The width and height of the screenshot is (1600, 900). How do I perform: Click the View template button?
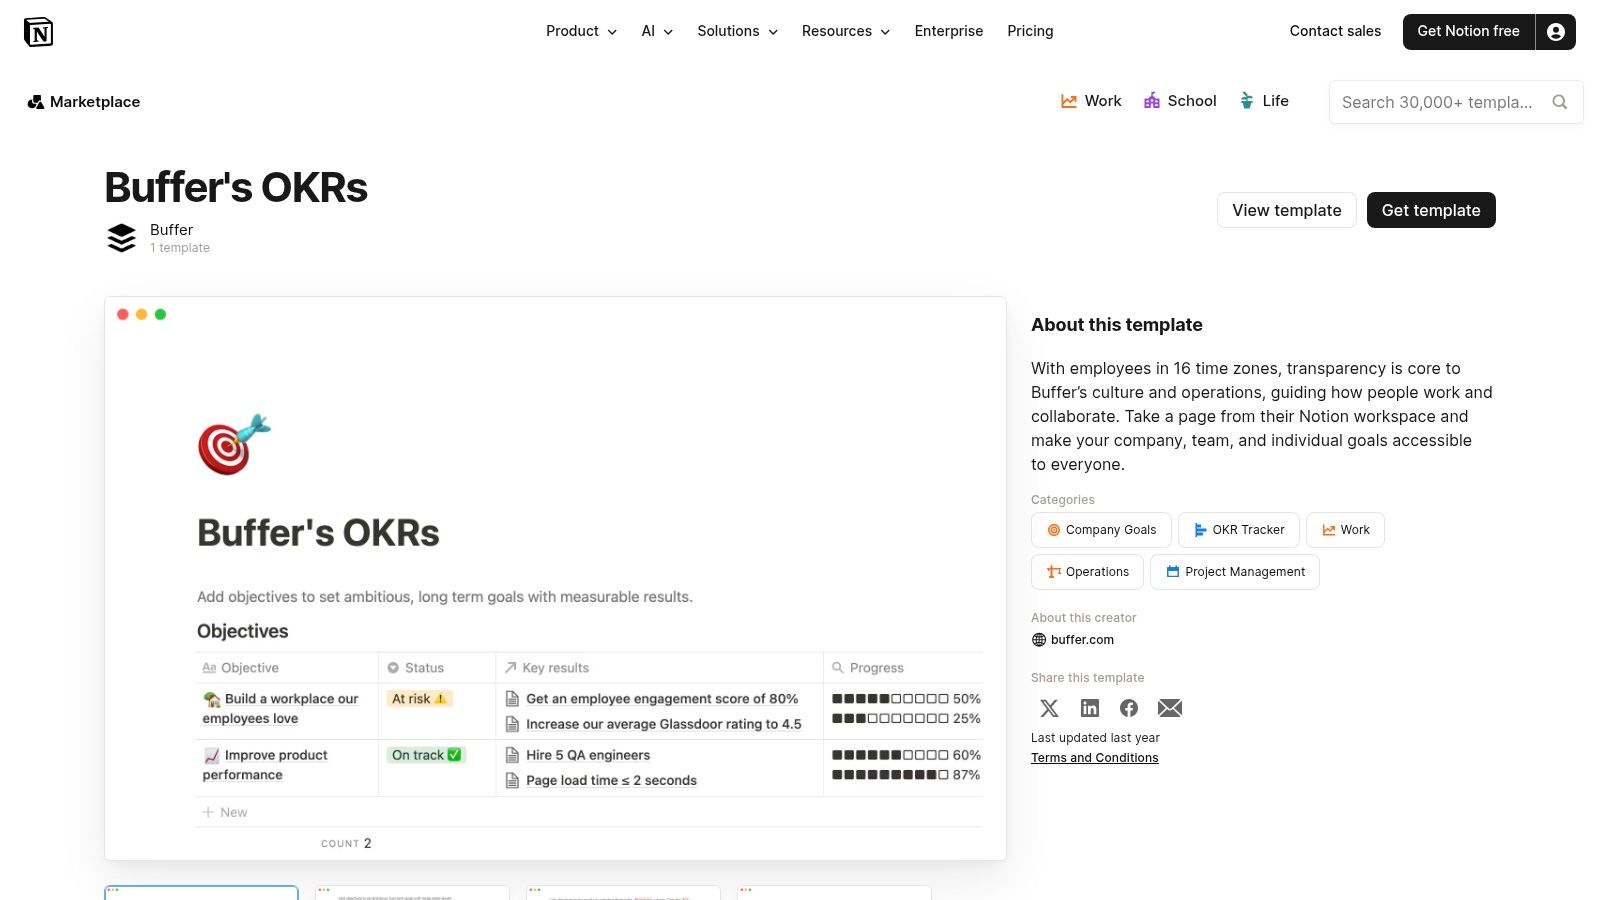[x=1286, y=210]
